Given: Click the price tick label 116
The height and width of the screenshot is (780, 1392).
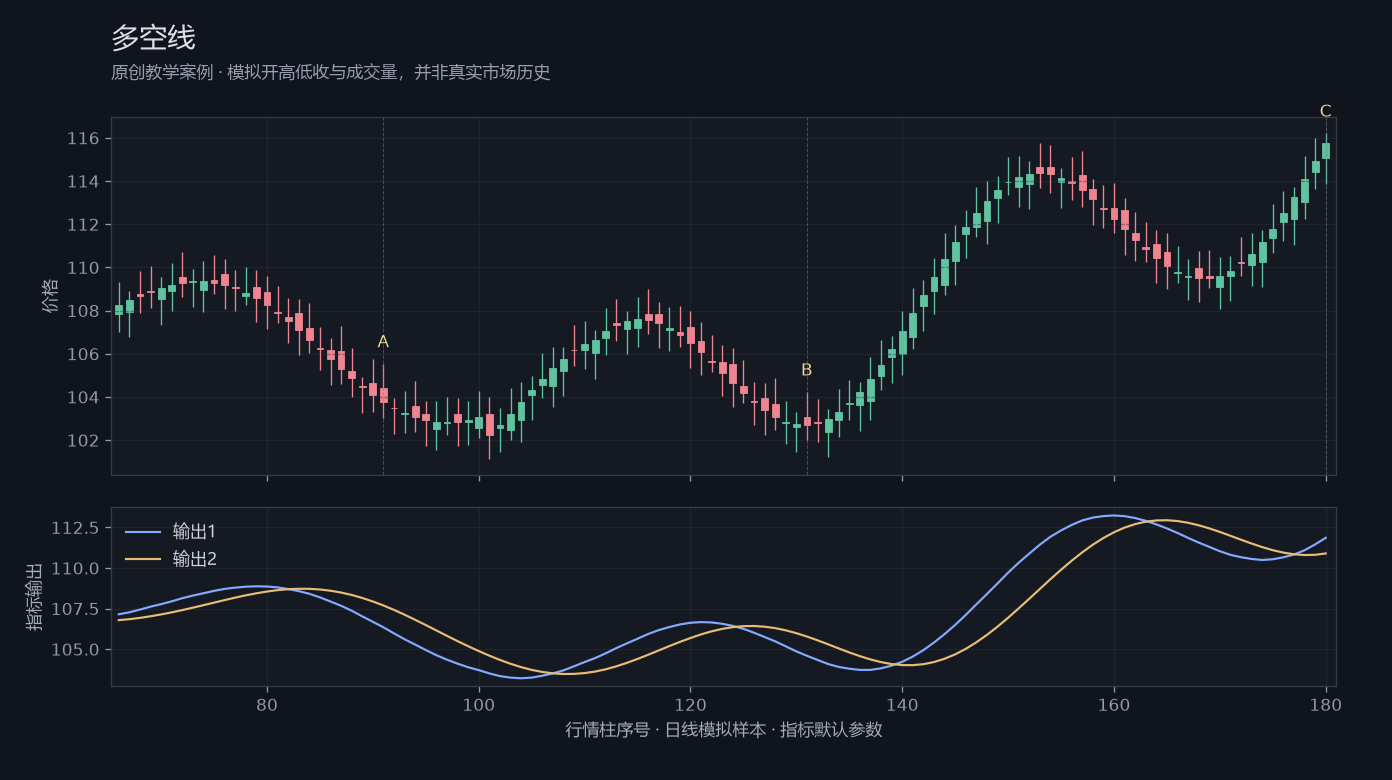Looking at the screenshot, I should click(x=83, y=138).
